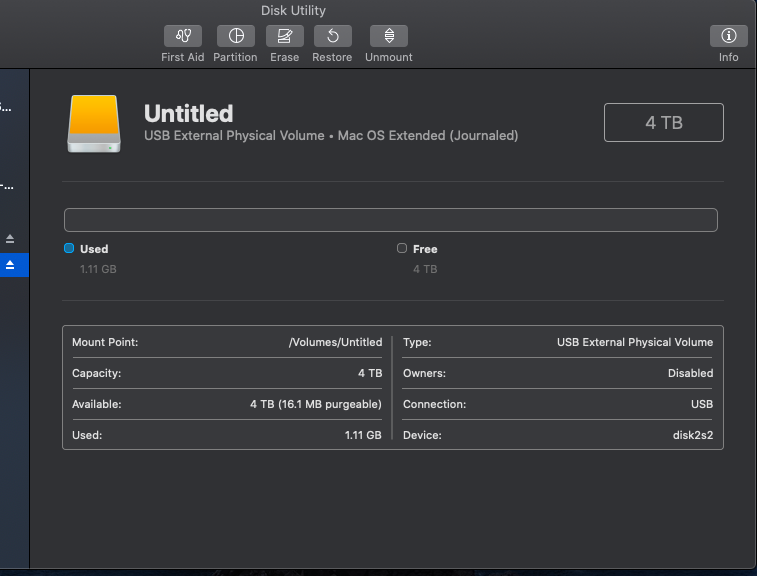Click the USB External Physical Volume subtitle
Viewport: 757px width, 576px height.
pyautogui.click(x=331, y=136)
